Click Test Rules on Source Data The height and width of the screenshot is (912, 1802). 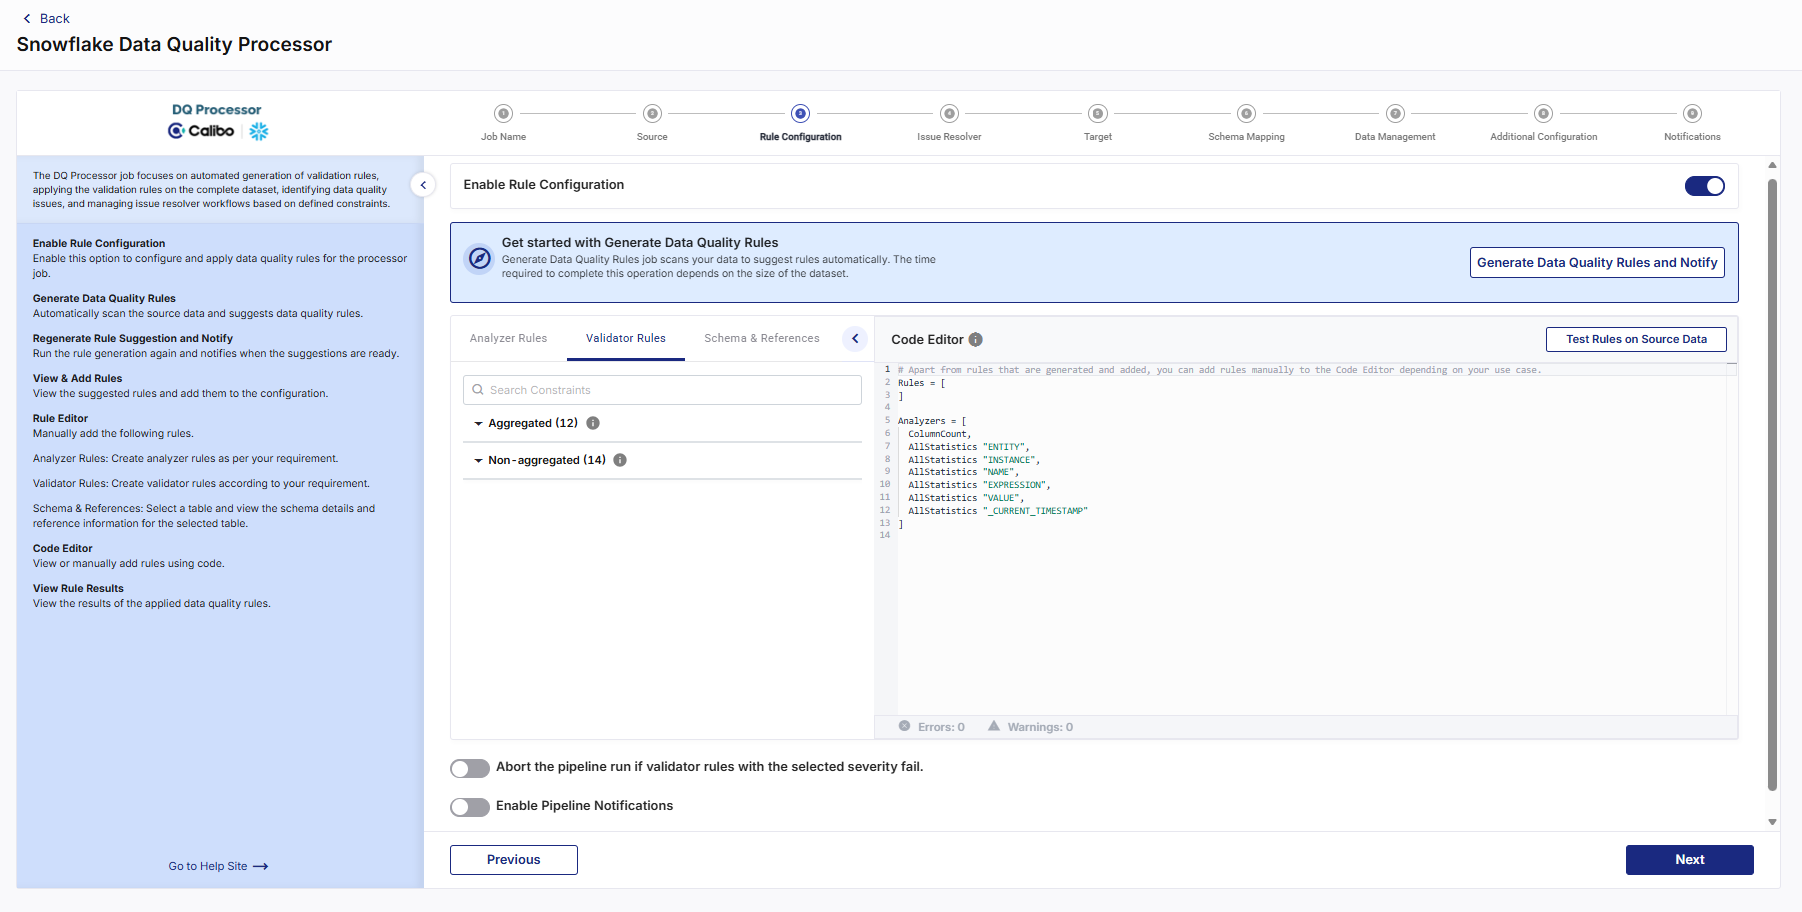[1636, 339]
